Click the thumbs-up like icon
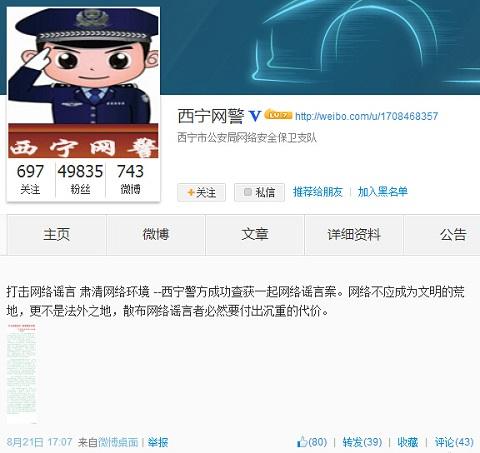The height and width of the screenshot is (453, 480). 302,442
